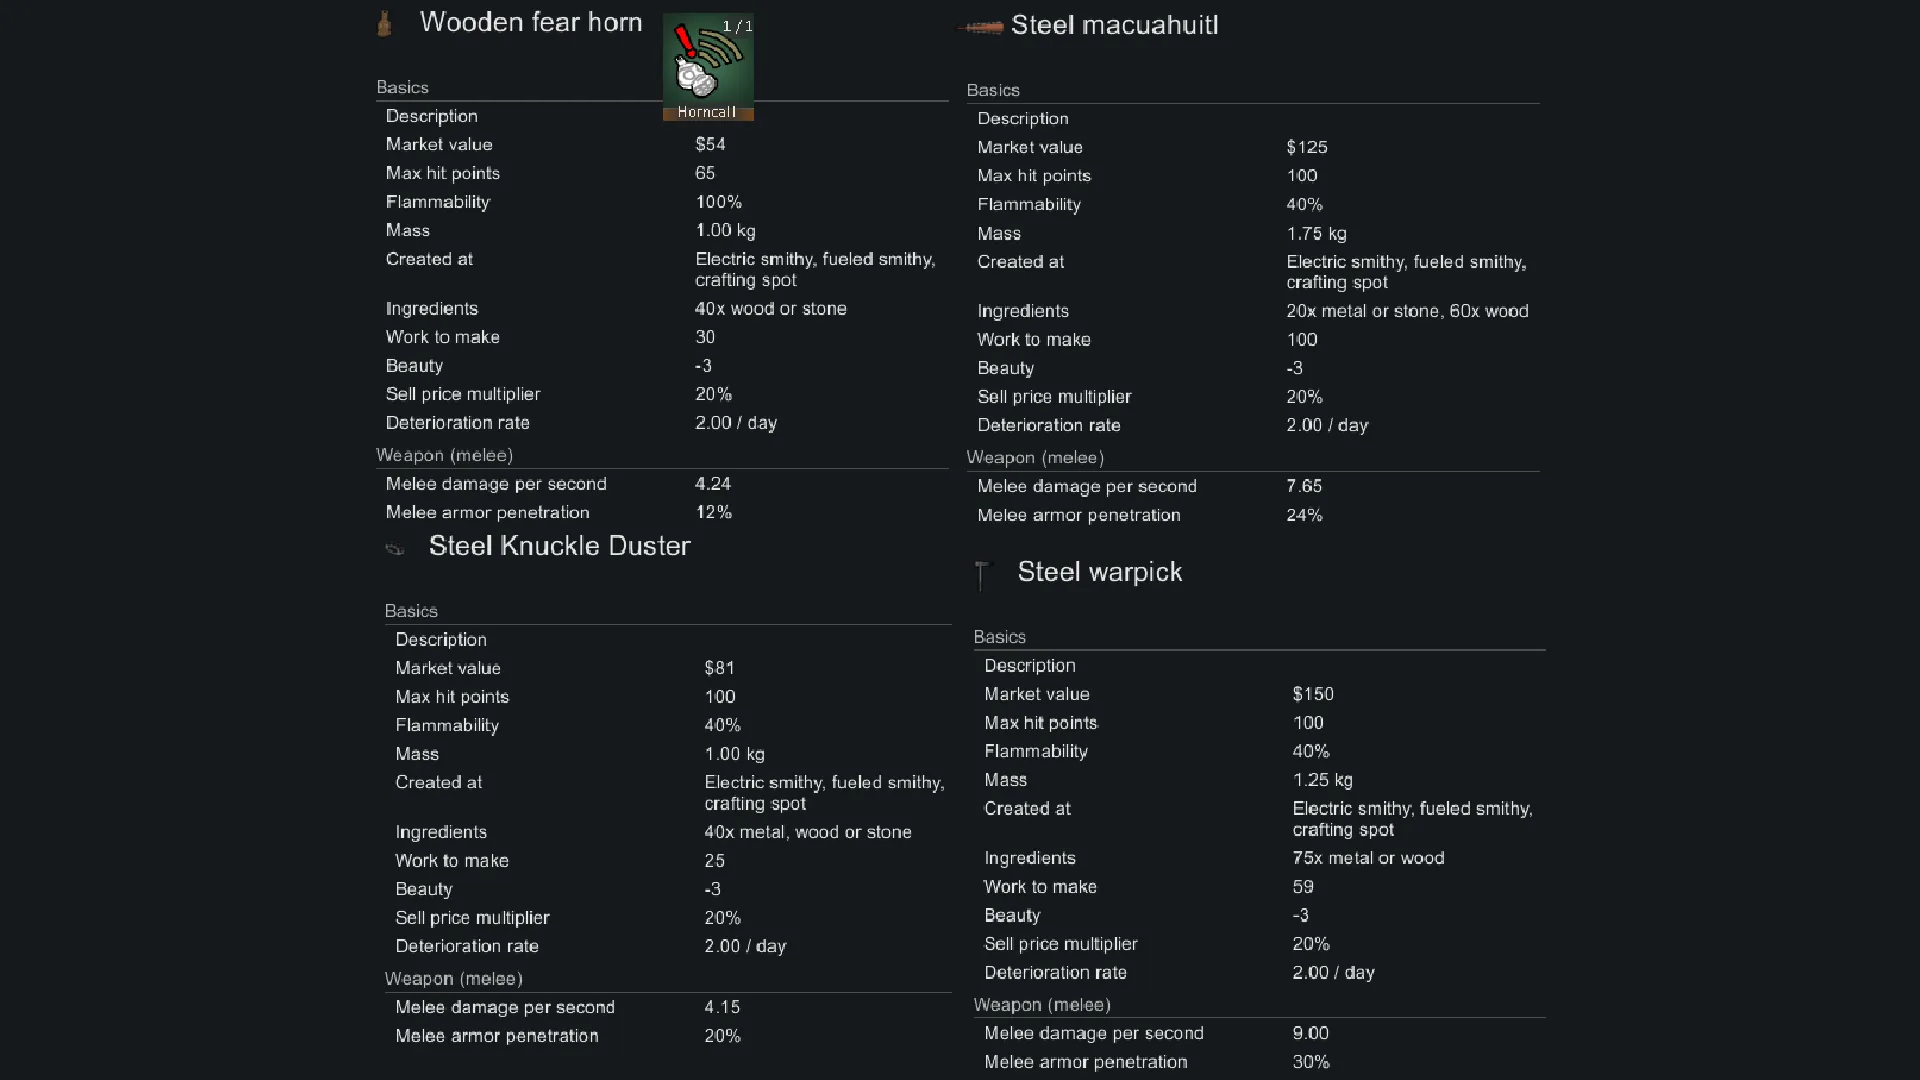Click the Steel macuahuitl weapon icon

click(981, 27)
